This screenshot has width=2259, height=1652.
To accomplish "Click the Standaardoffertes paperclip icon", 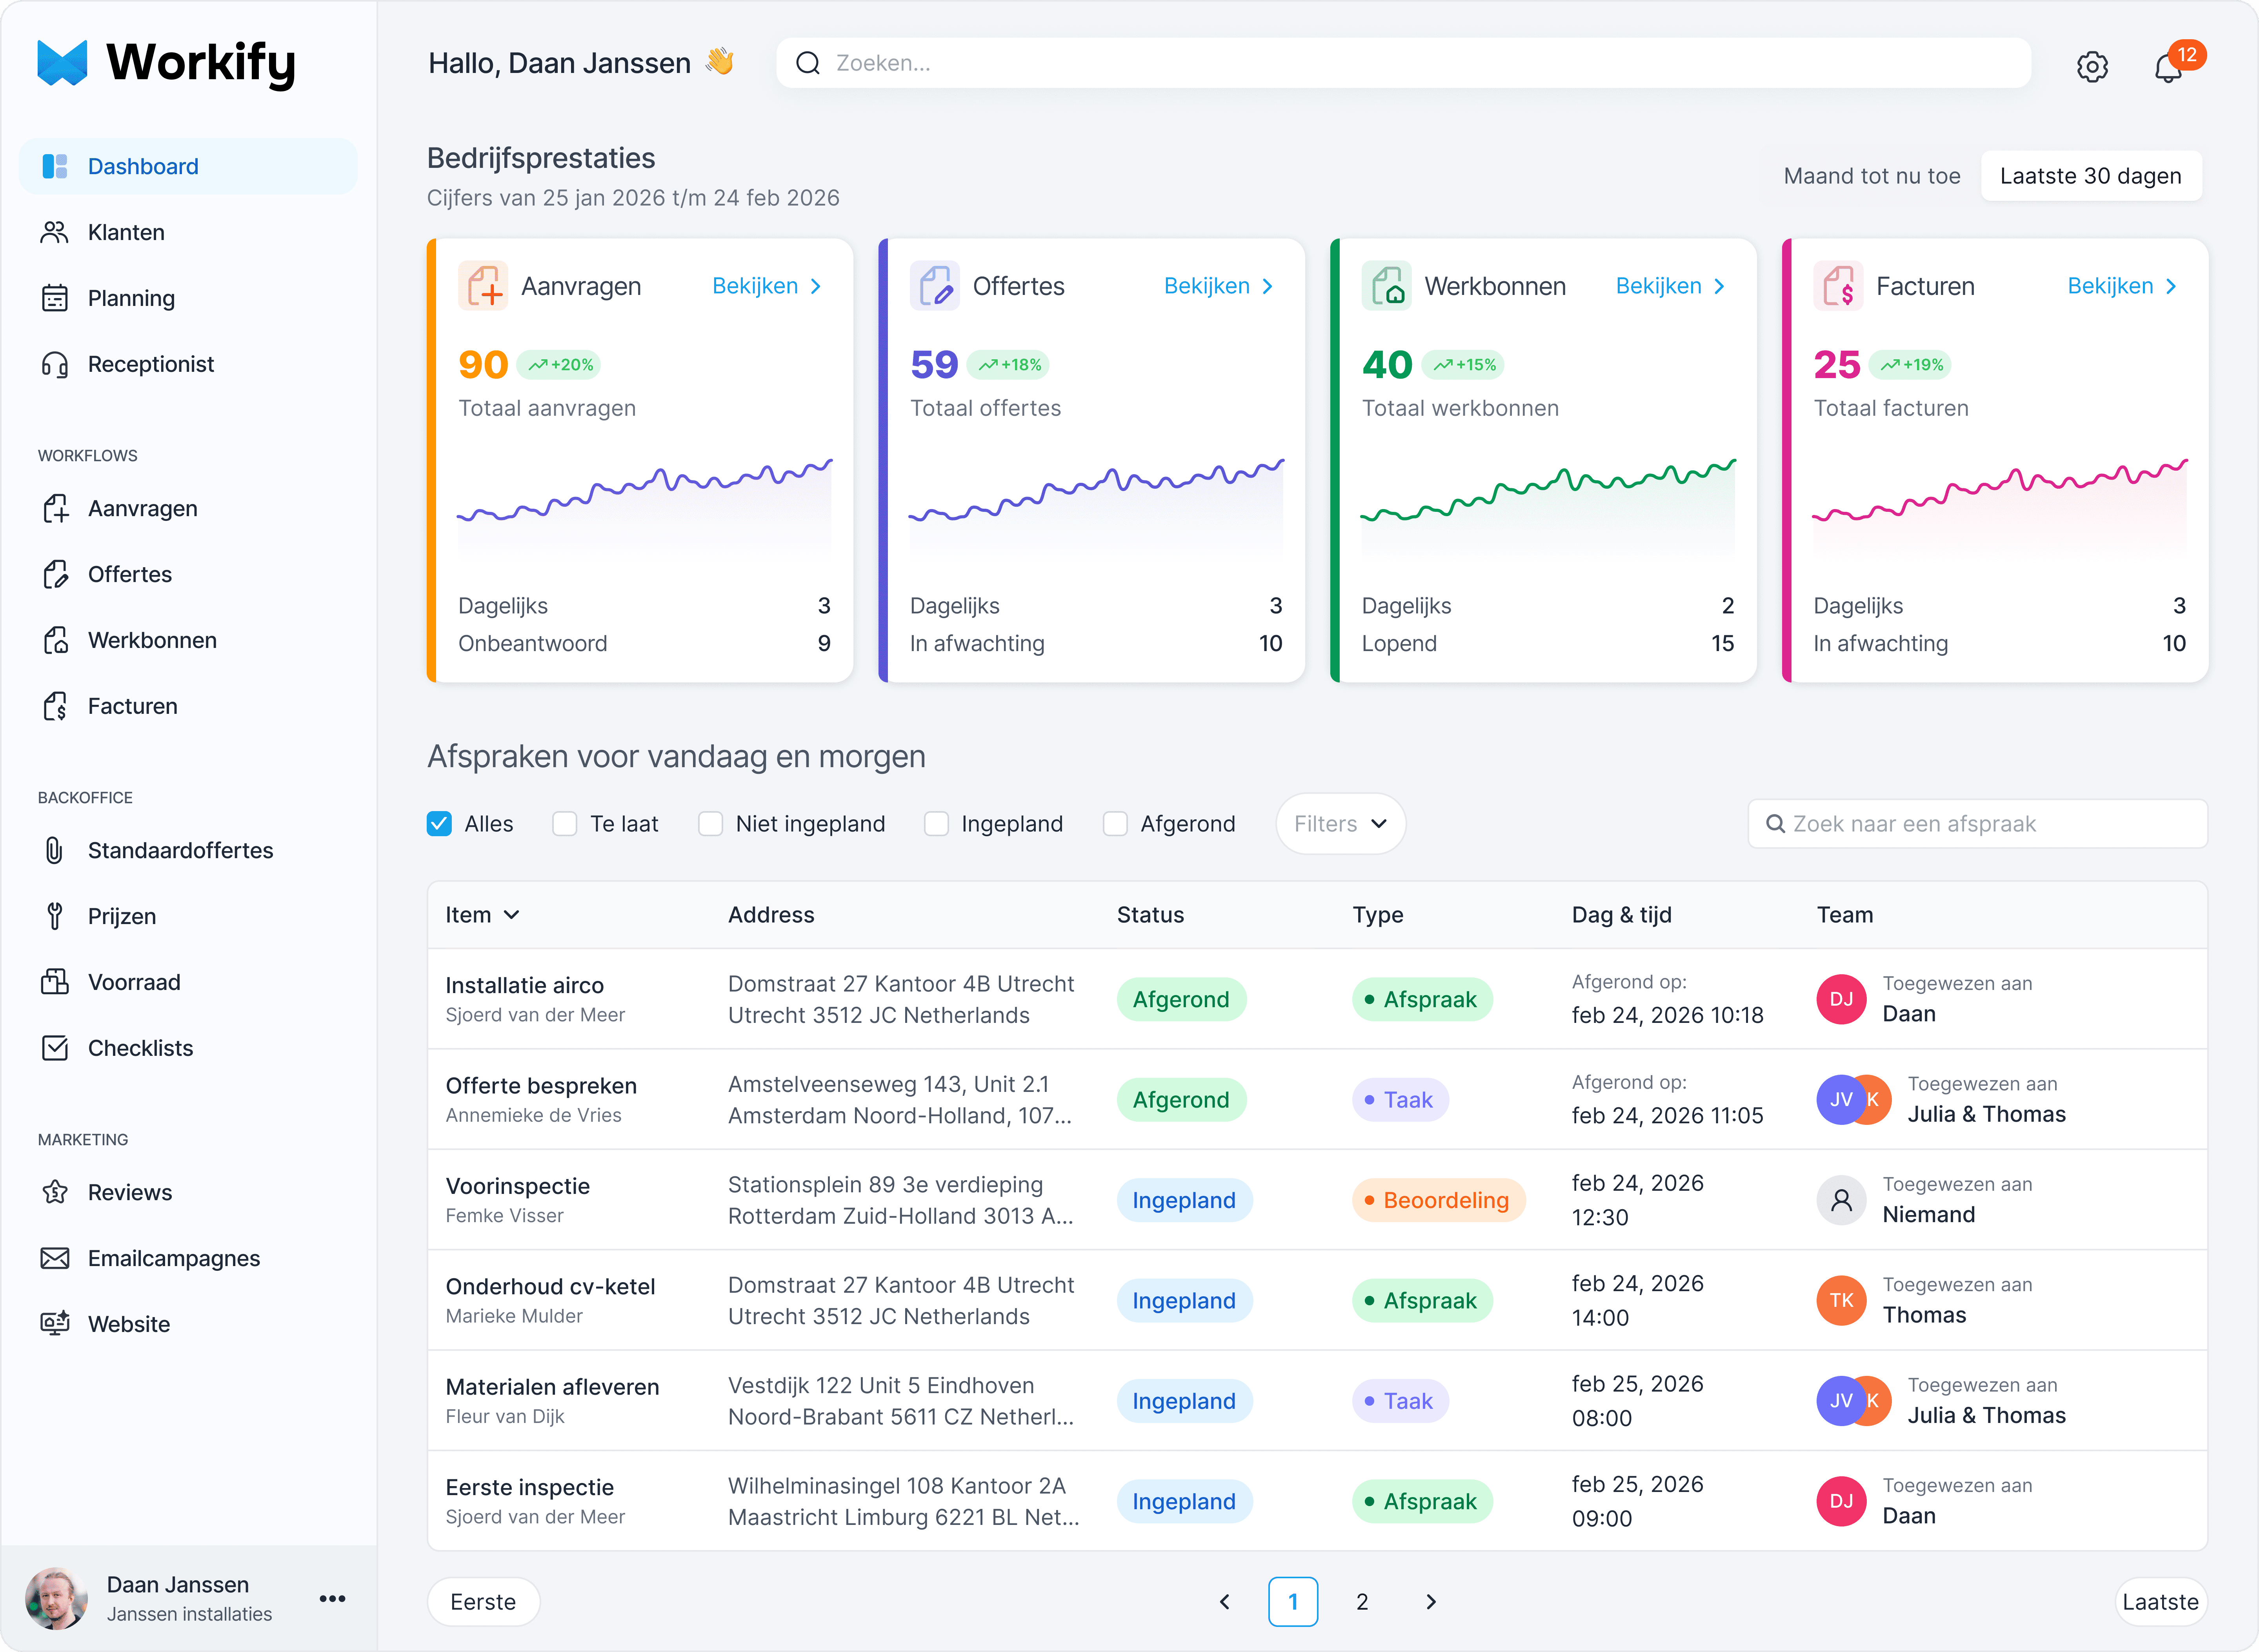I will coord(54,850).
